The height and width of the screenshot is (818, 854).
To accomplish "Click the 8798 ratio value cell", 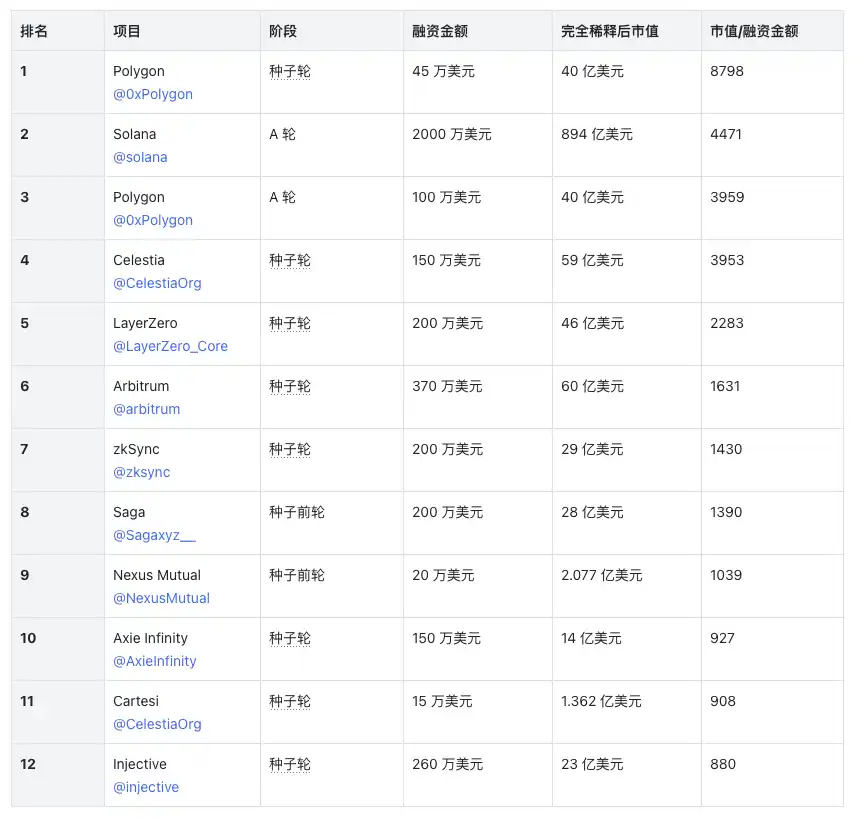I will point(727,71).
